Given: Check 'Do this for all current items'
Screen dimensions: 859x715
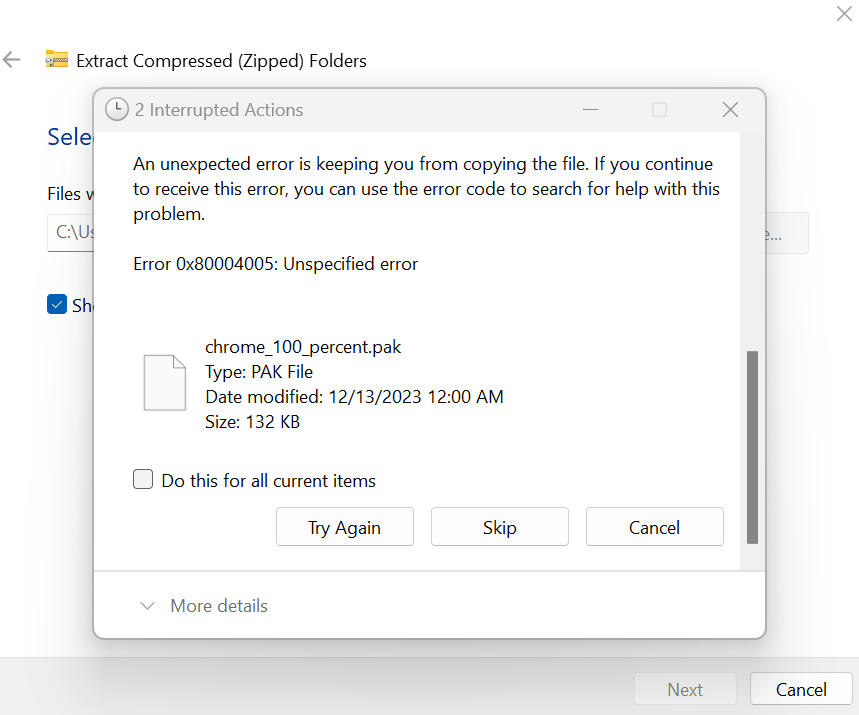Looking at the screenshot, I should coord(143,479).
